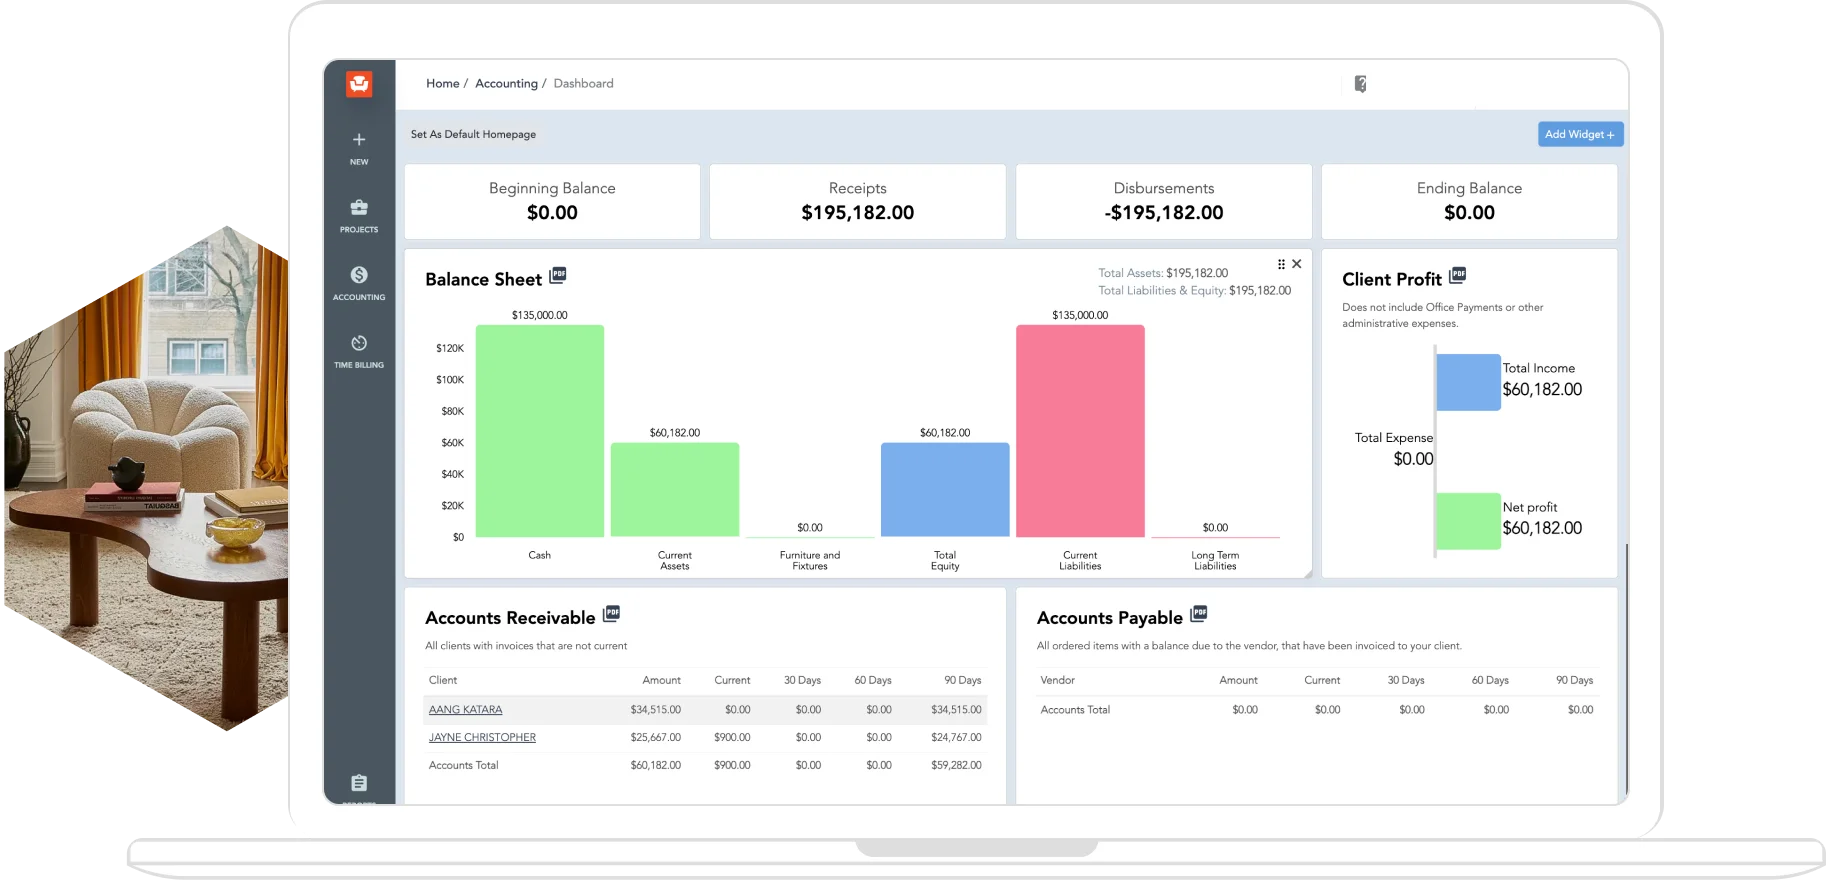Click the pink Current Liabilities bar

(1080, 431)
